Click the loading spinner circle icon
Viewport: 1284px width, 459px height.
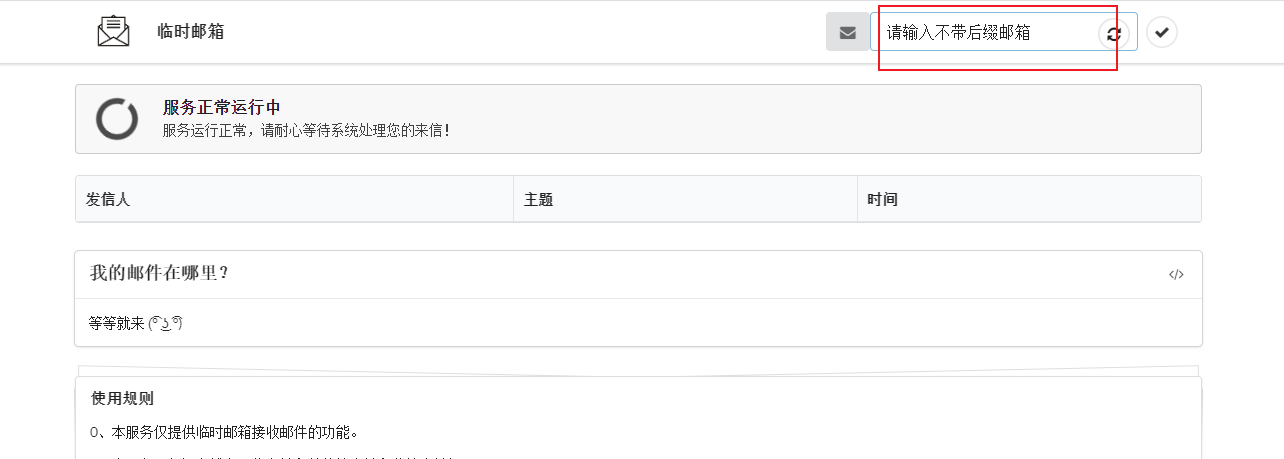point(117,119)
